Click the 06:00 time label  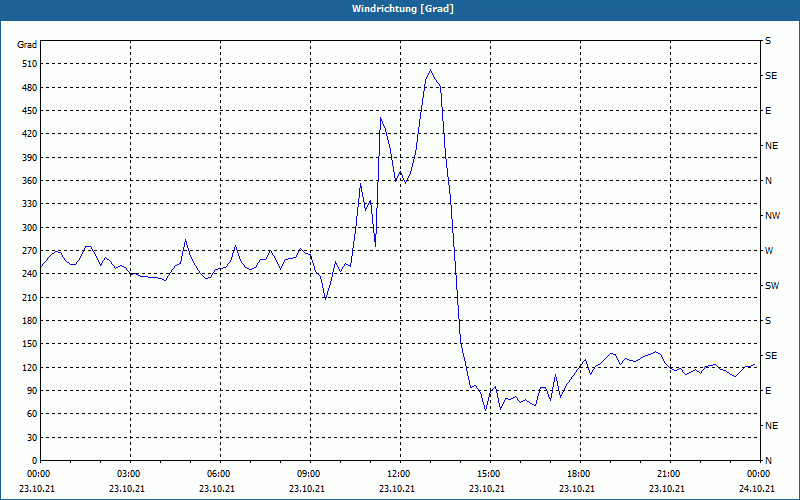(x=220, y=473)
